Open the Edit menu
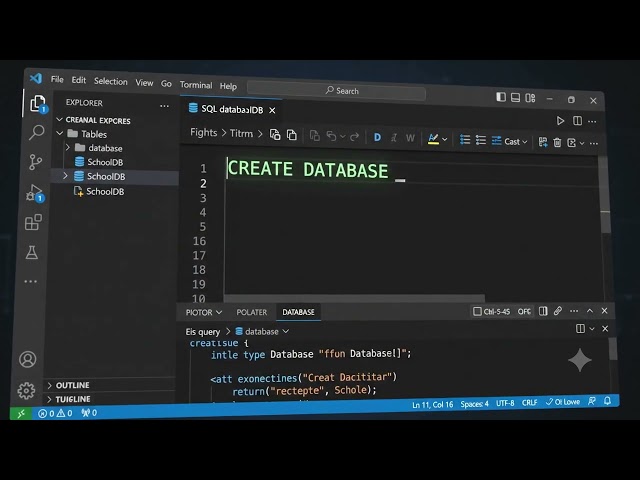640x480 pixels. point(79,80)
